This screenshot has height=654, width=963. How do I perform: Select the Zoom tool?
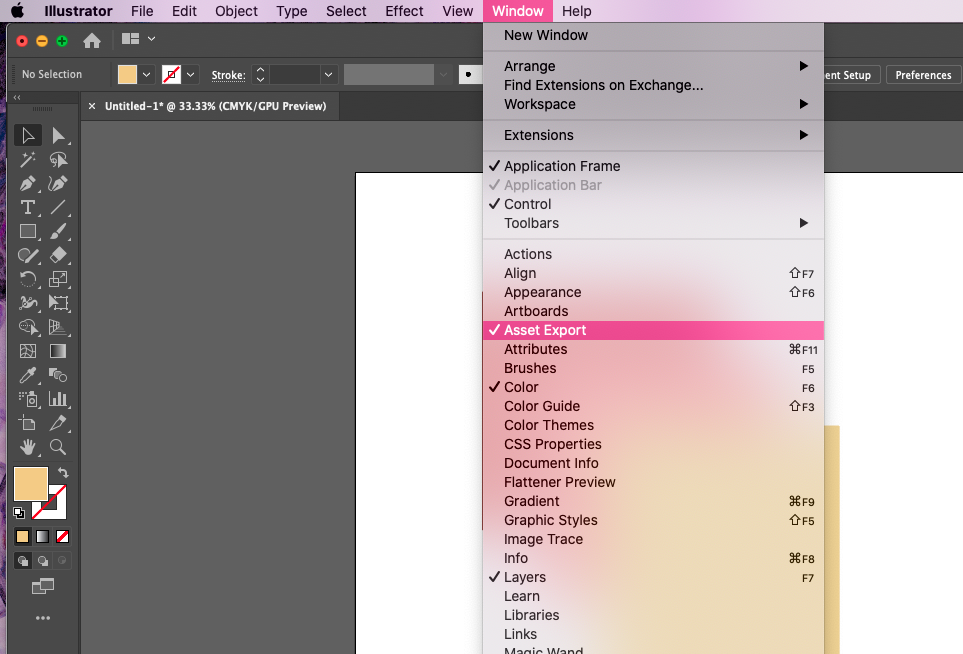(58, 447)
